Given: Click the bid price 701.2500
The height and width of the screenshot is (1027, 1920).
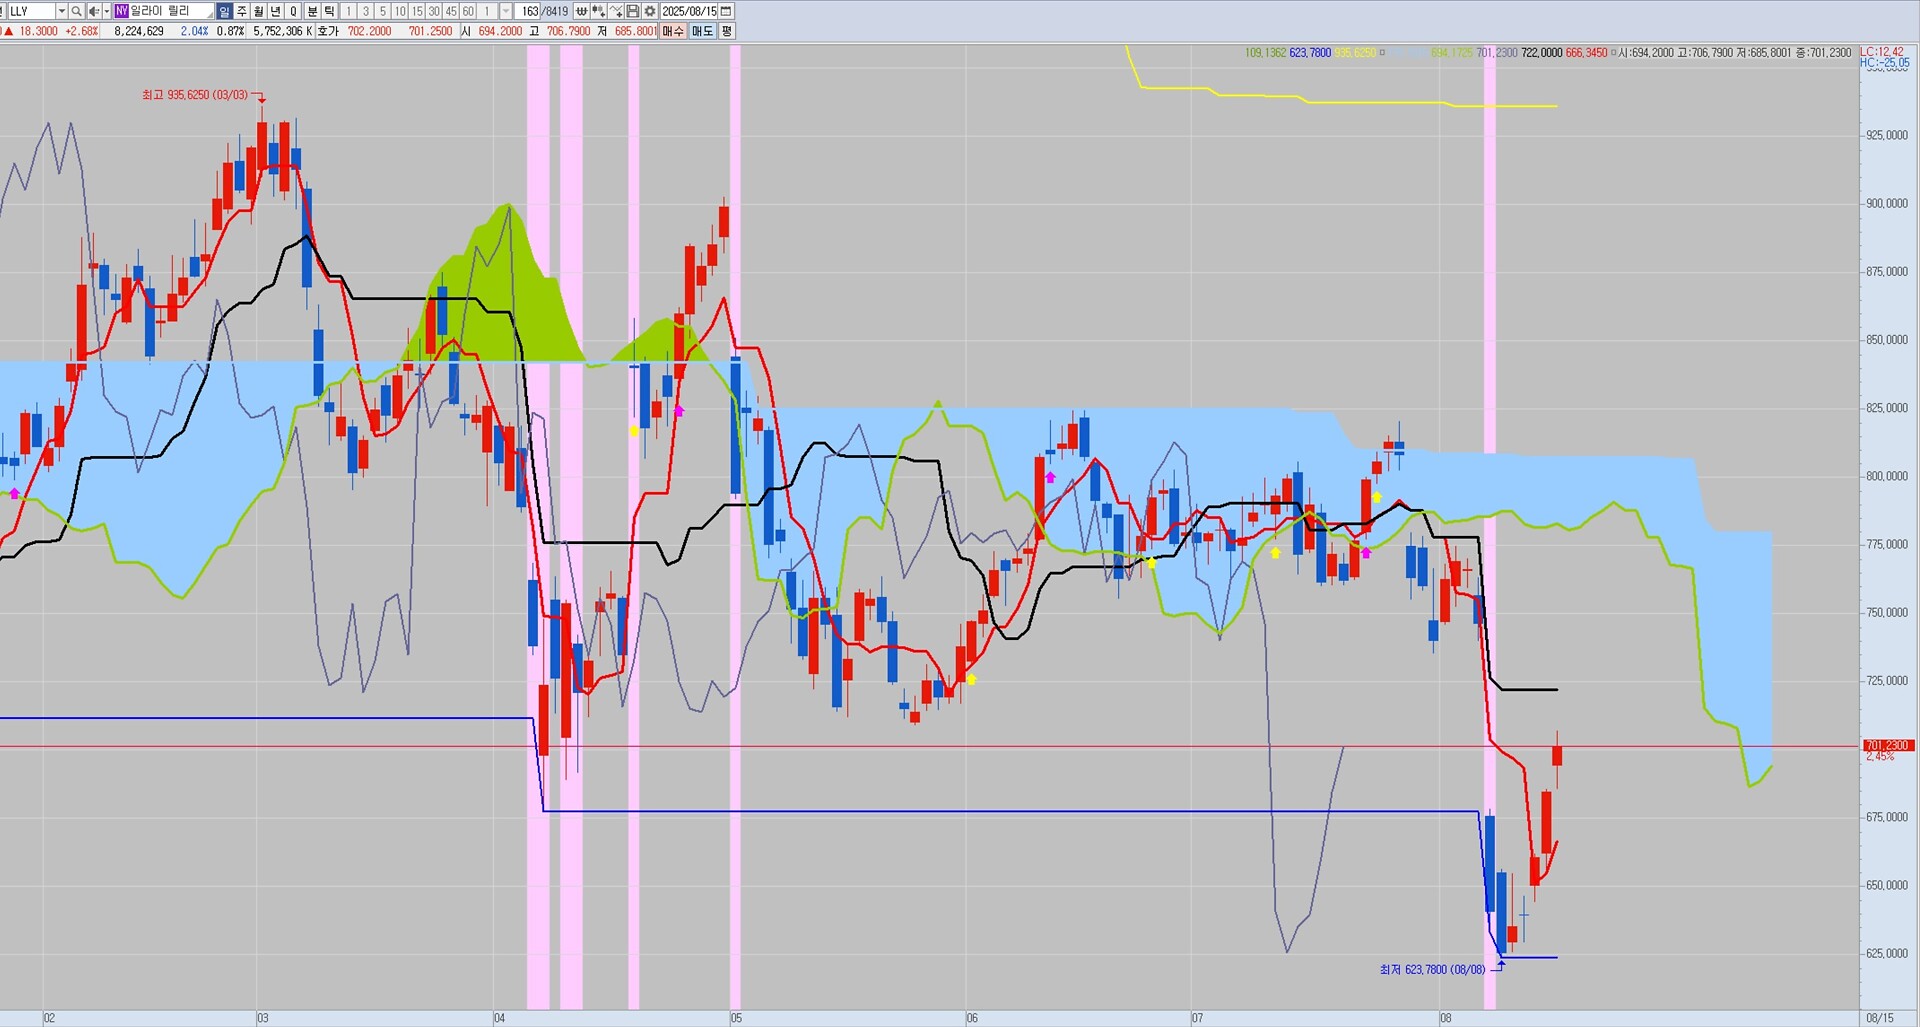Looking at the screenshot, I should coord(431,31).
